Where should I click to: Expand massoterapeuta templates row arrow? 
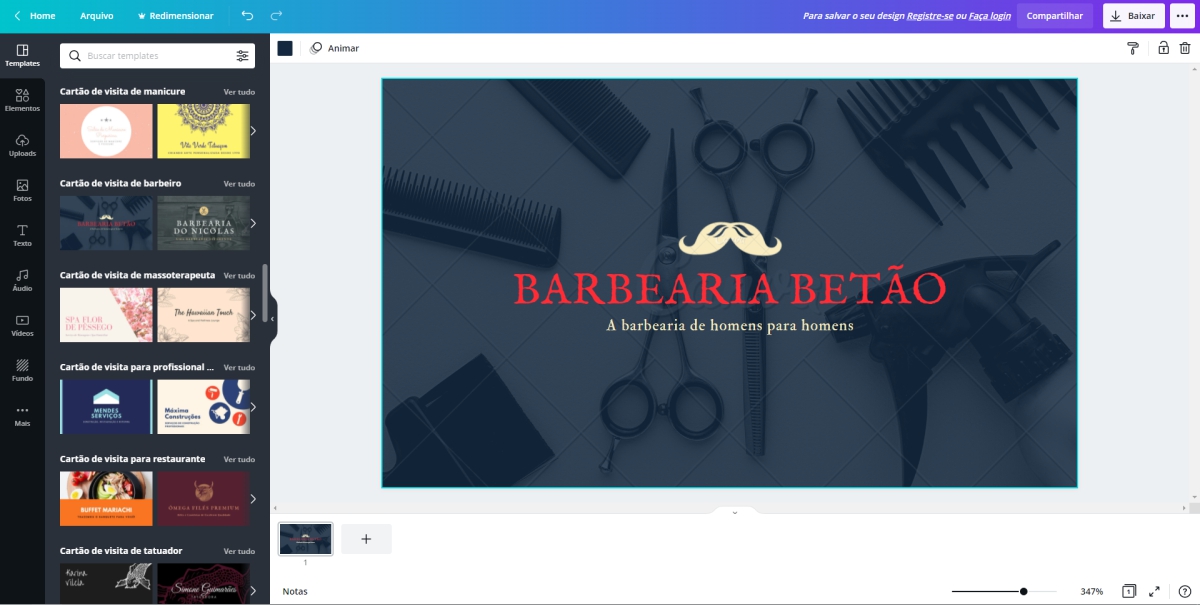(x=253, y=315)
